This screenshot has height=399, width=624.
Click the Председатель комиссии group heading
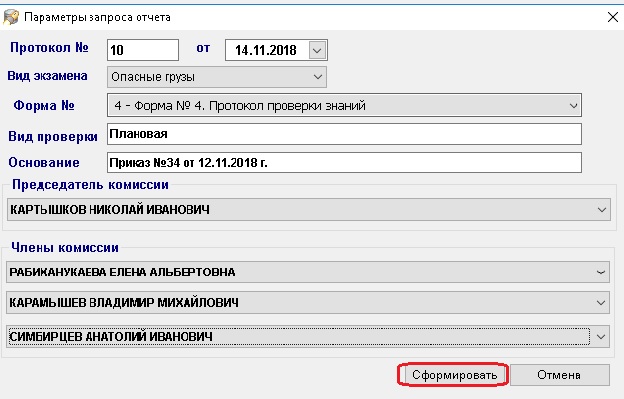(x=90, y=185)
